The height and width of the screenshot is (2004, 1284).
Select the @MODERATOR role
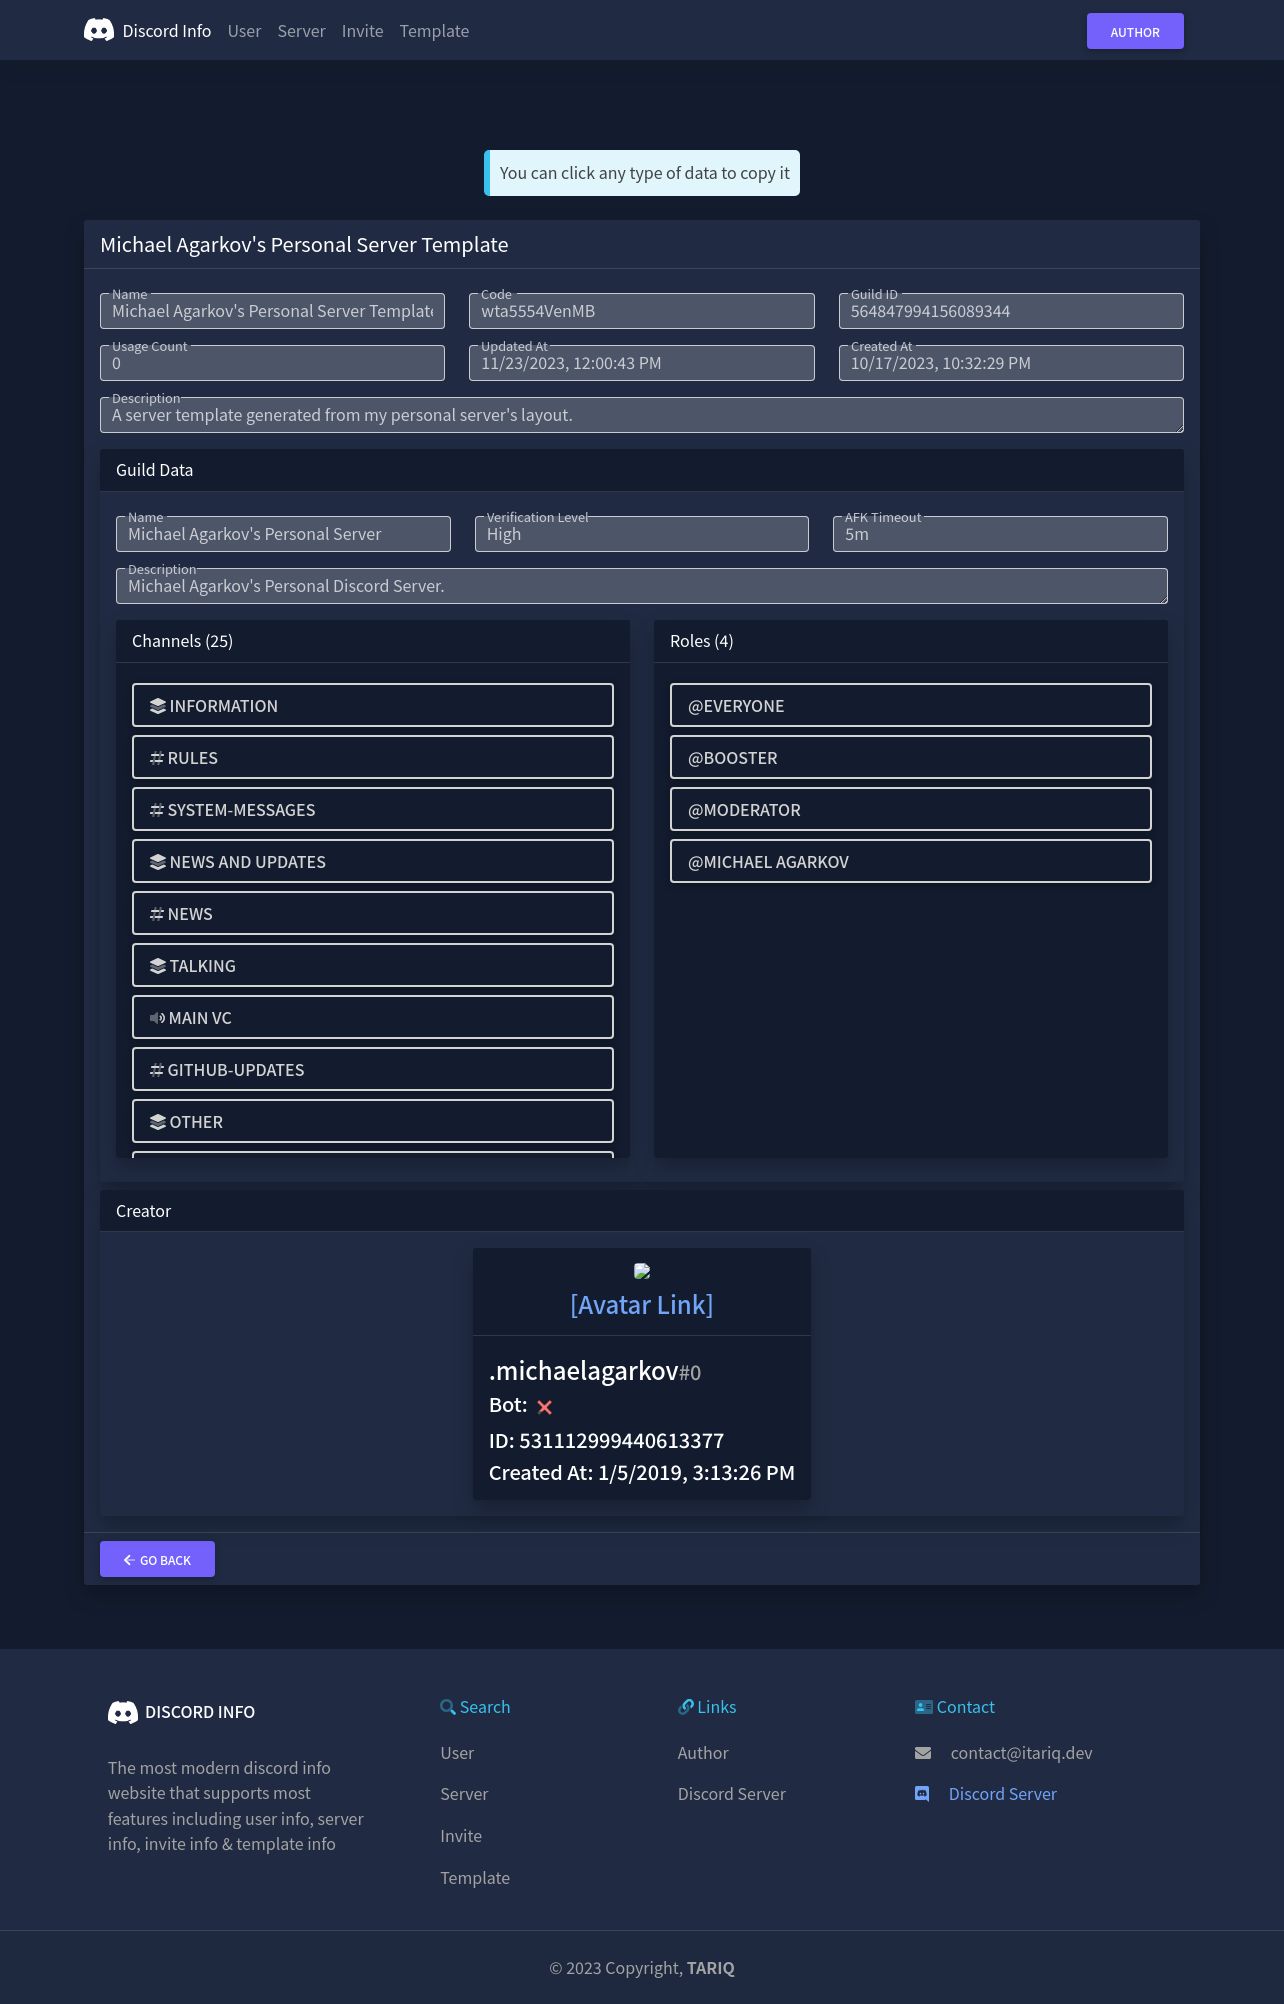coord(911,809)
